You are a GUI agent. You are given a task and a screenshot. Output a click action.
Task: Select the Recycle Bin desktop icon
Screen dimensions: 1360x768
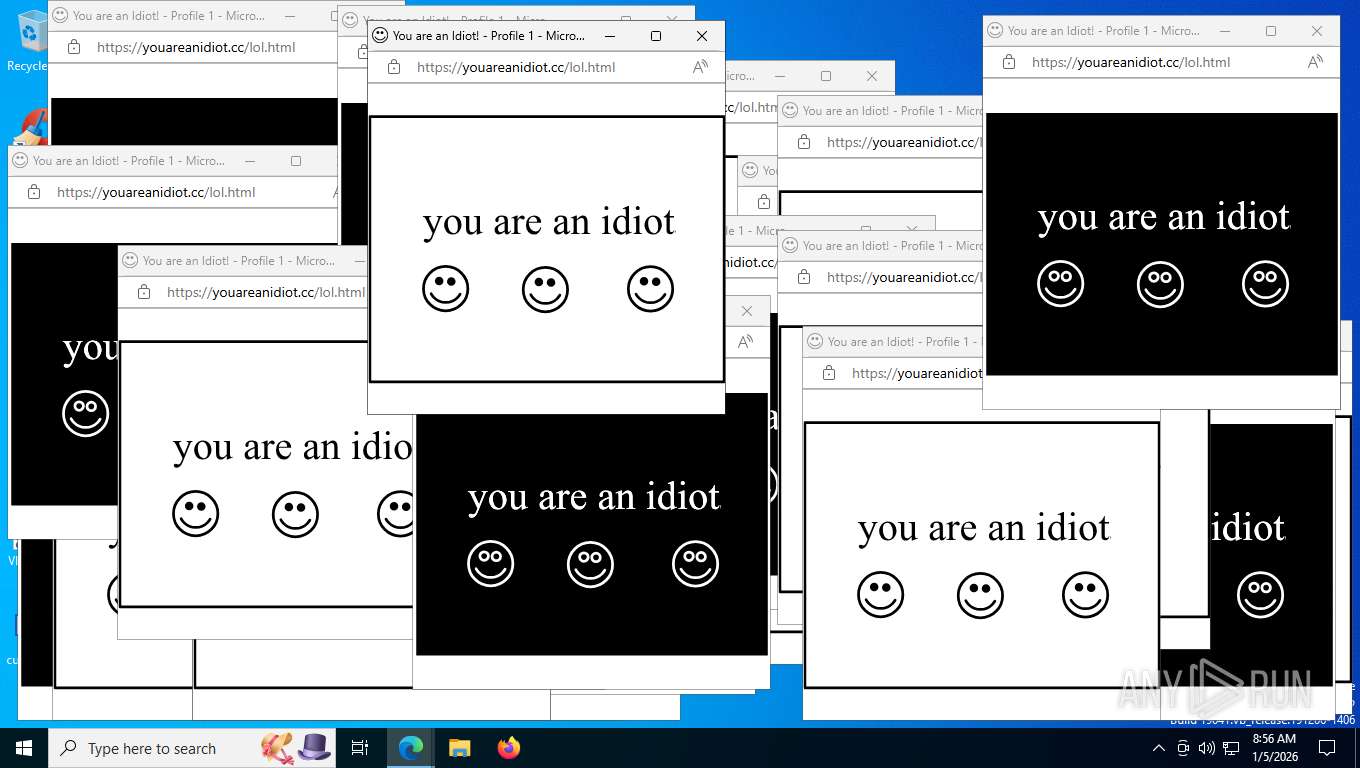coord(30,41)
